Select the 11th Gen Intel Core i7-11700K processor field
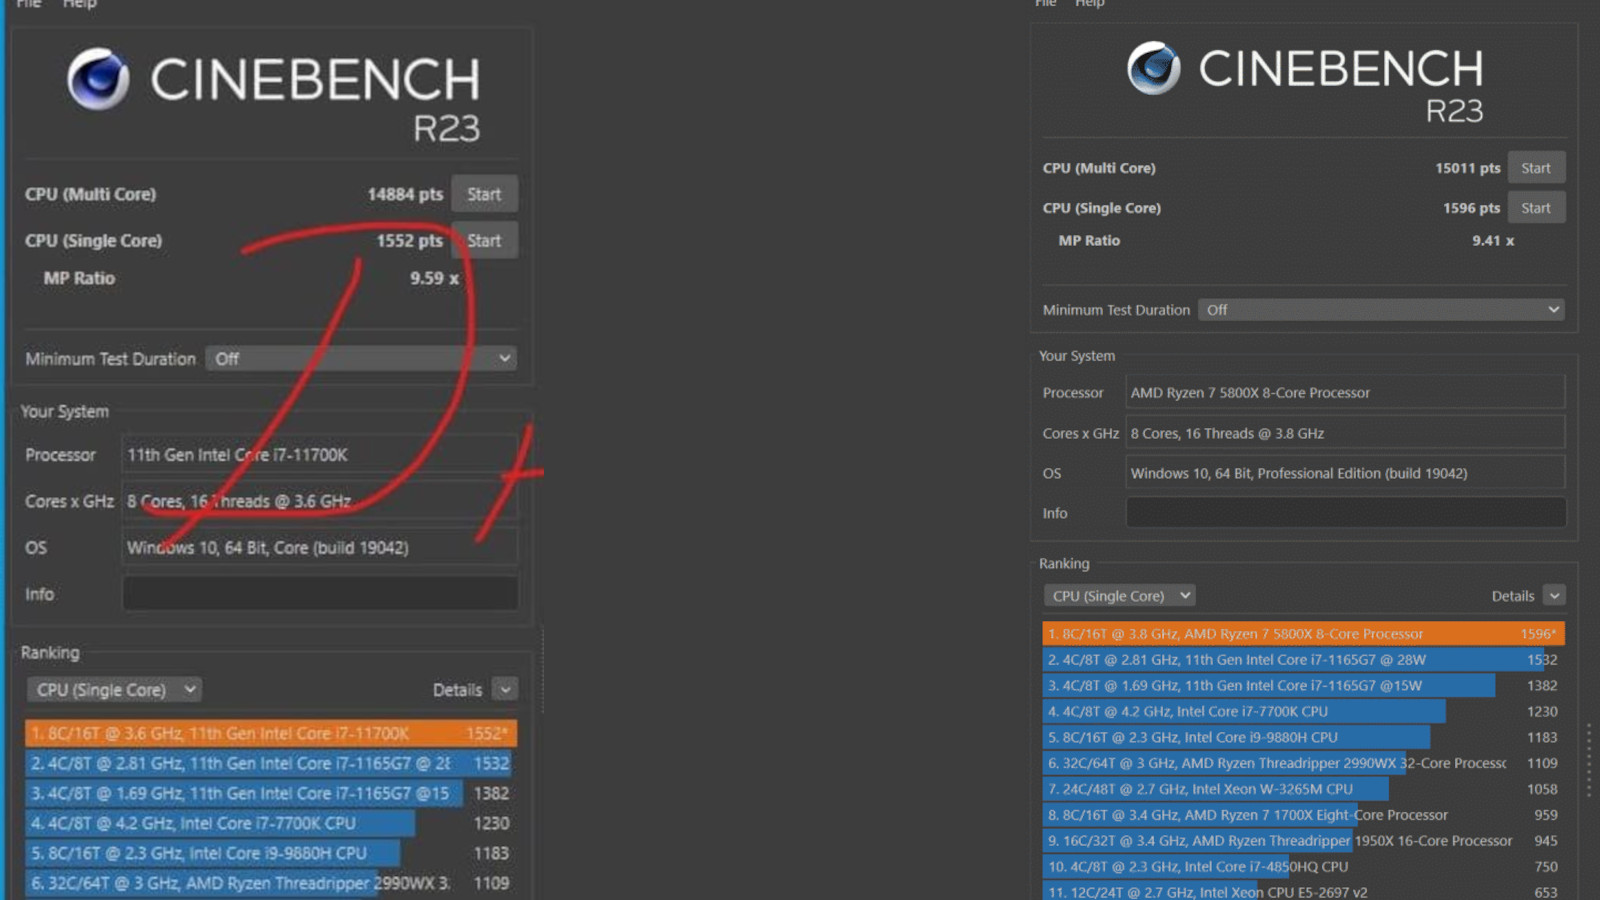 (x=320, y=455)
